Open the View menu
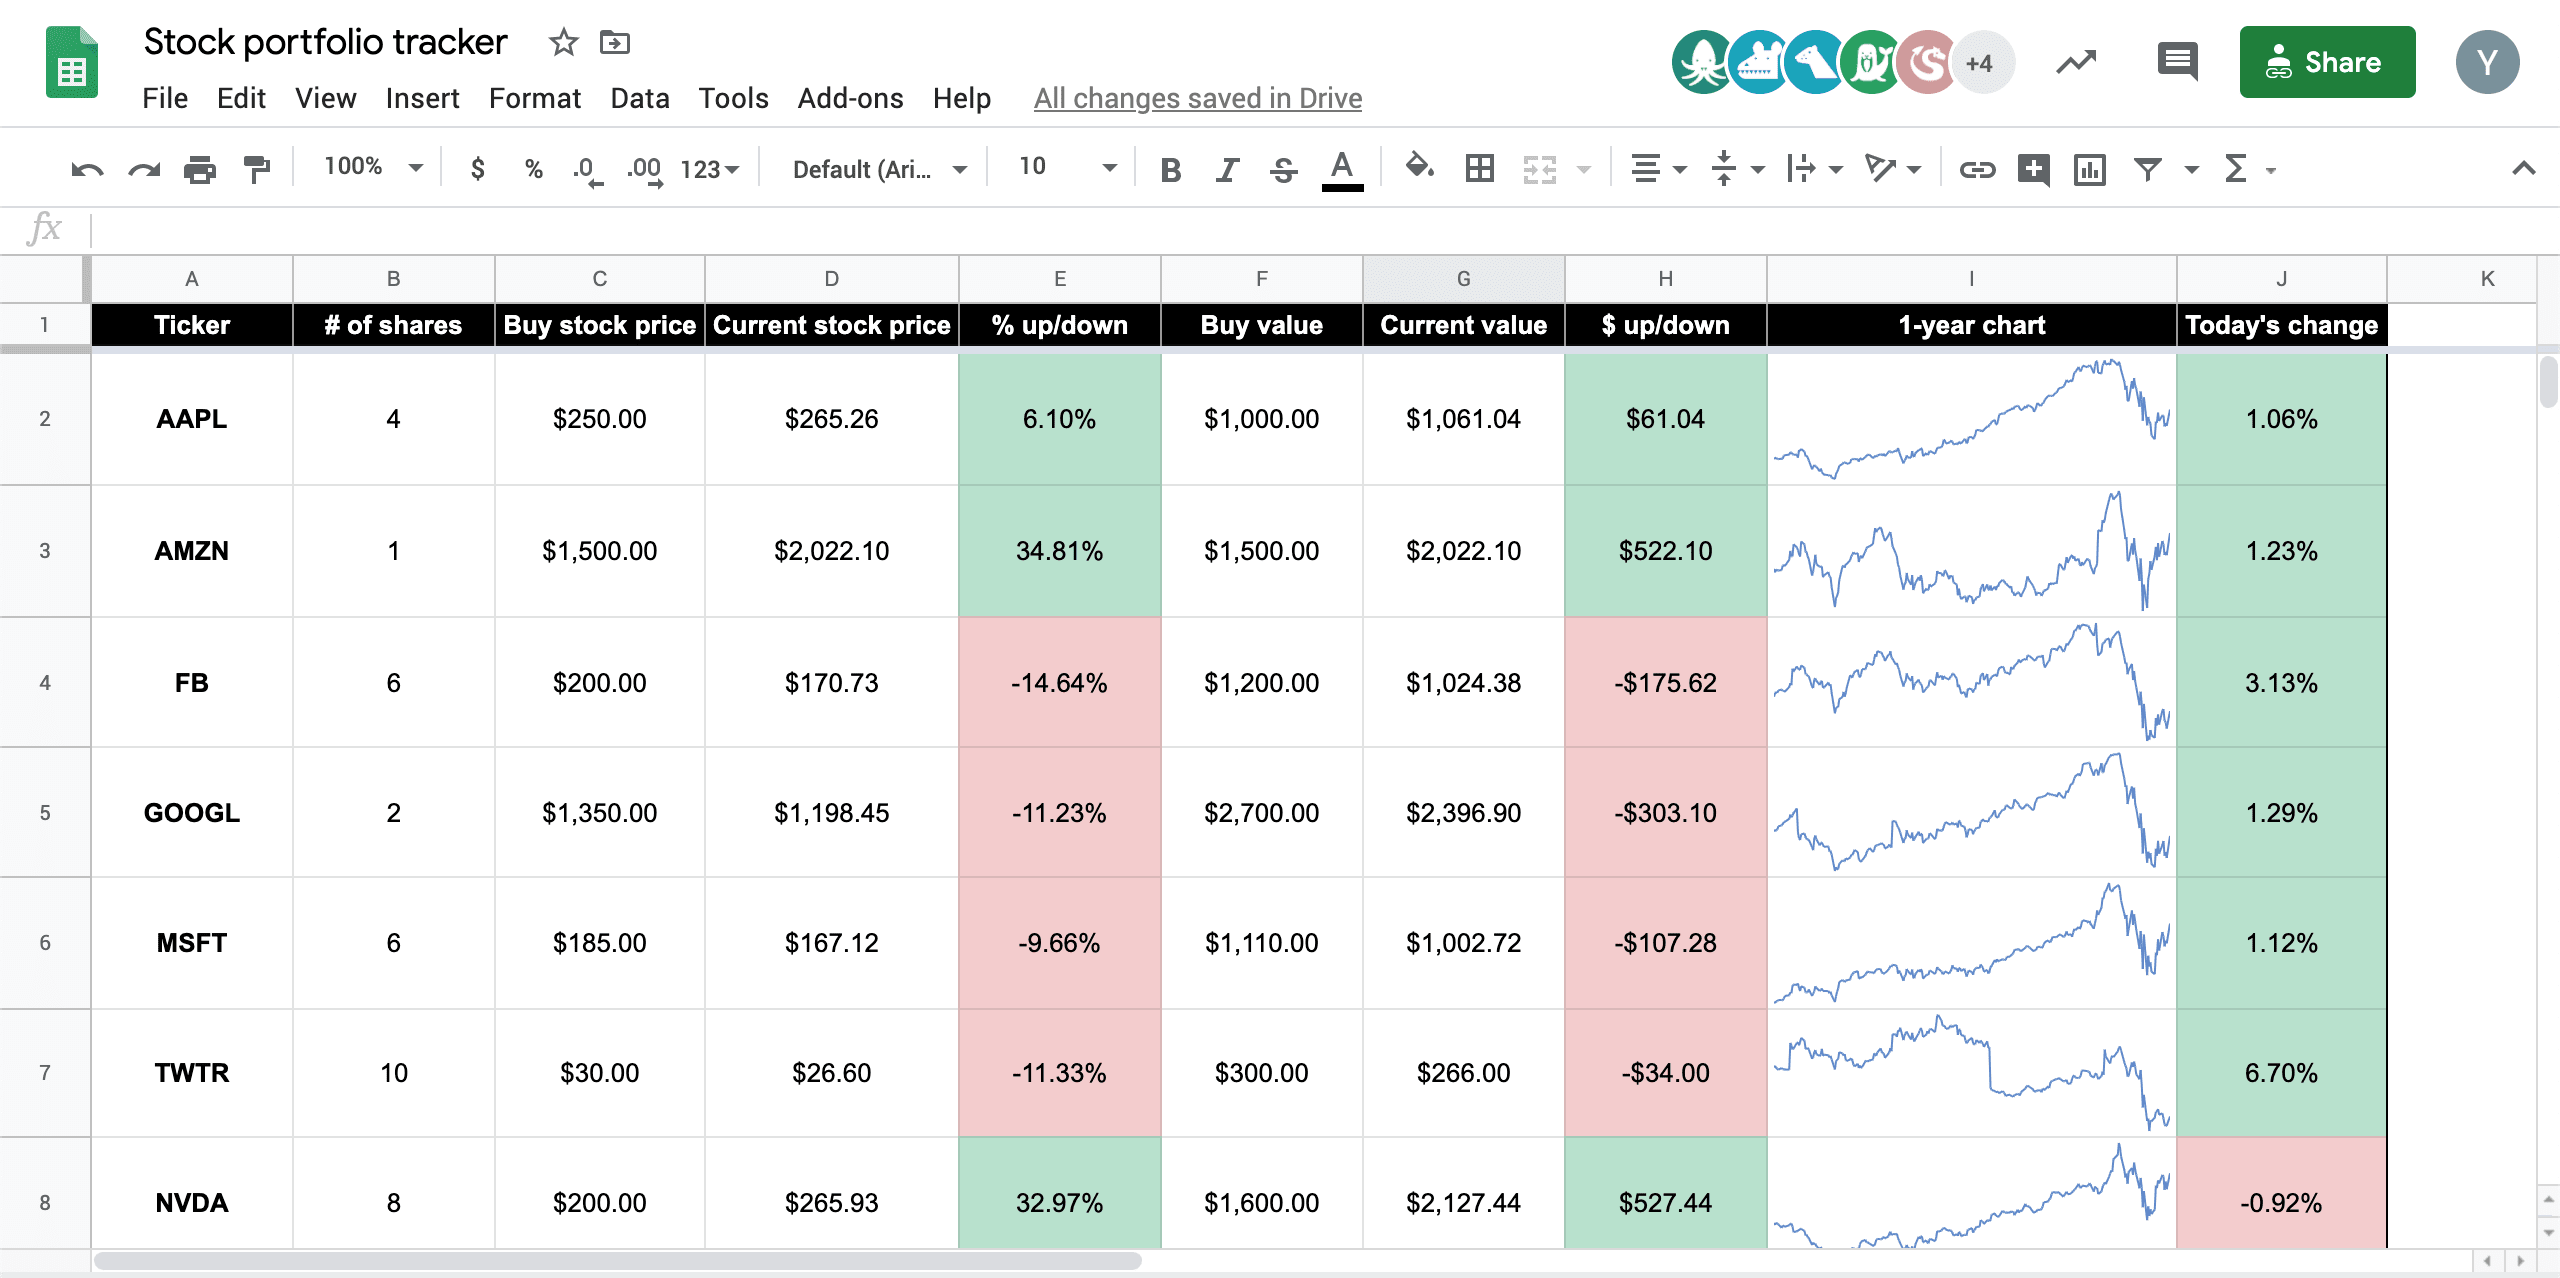The height and width of the screenshot is (1278, 2560). tap(325, 98)
